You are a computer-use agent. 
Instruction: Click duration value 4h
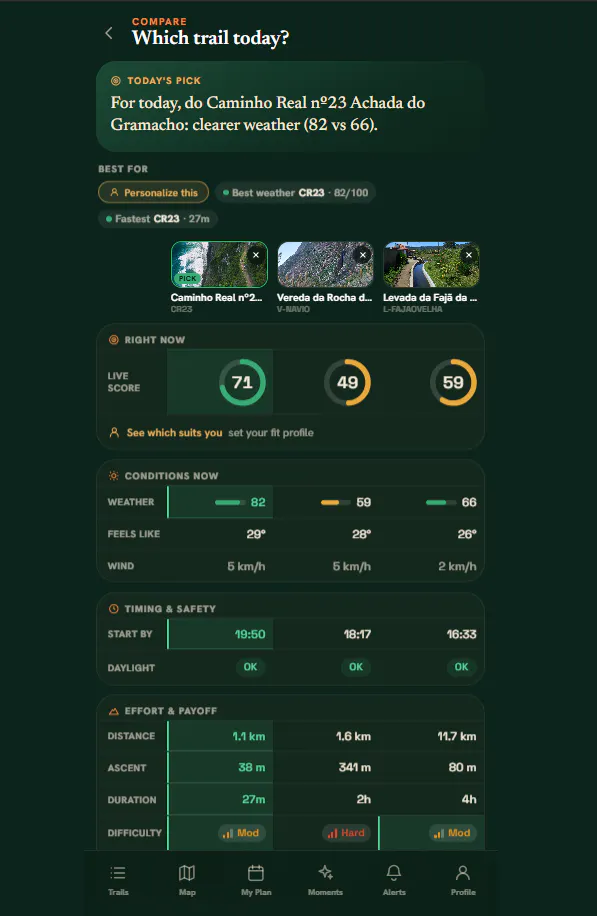(469, 800)
